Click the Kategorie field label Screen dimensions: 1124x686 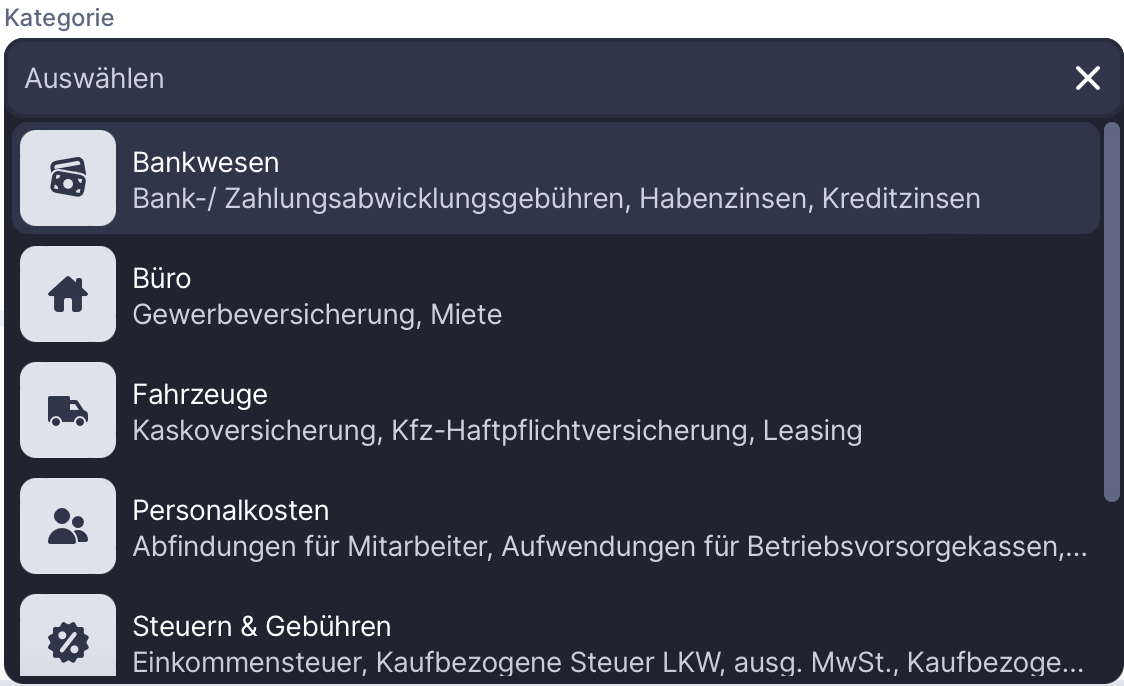[x=59, y=18]
